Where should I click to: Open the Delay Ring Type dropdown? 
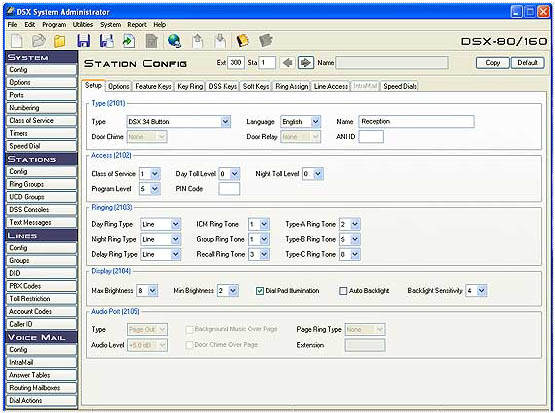click(175, 254)
